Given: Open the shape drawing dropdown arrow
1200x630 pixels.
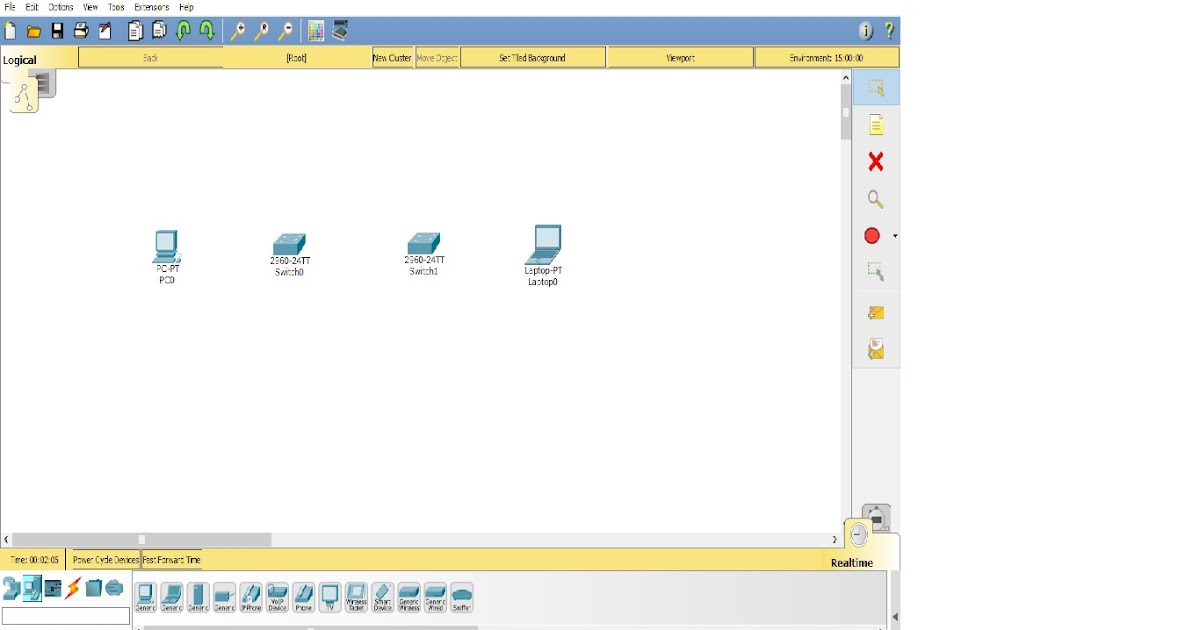Looking at the screenshot, I should coord(893,235).
